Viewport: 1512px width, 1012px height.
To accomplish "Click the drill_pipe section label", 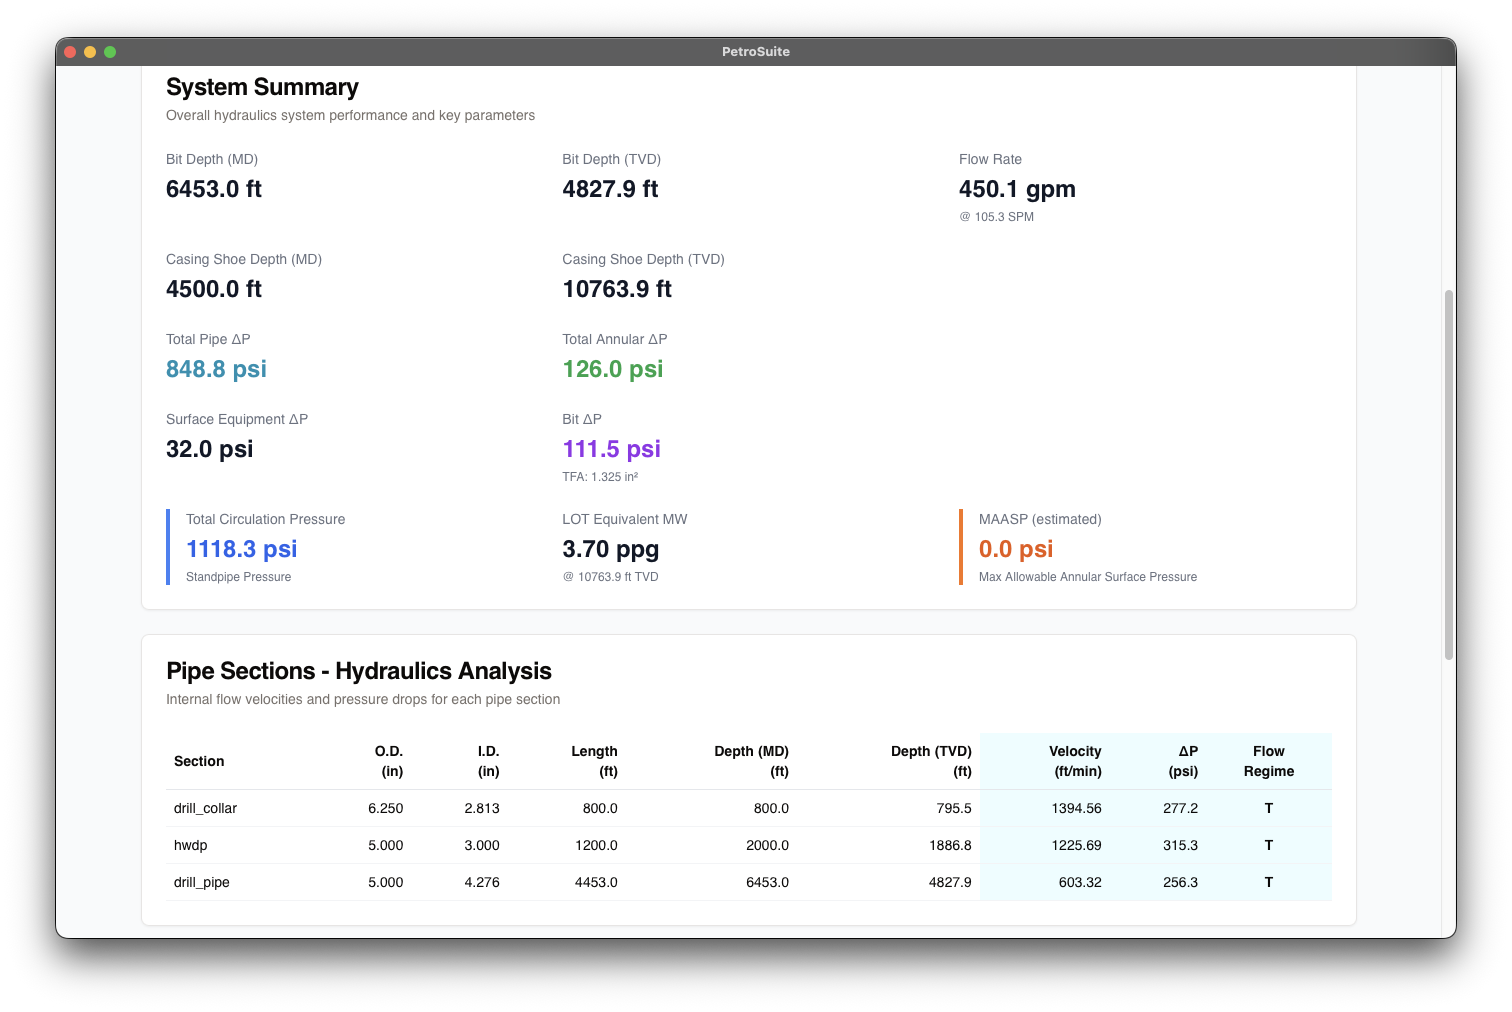I will click(x=201, y=882).
